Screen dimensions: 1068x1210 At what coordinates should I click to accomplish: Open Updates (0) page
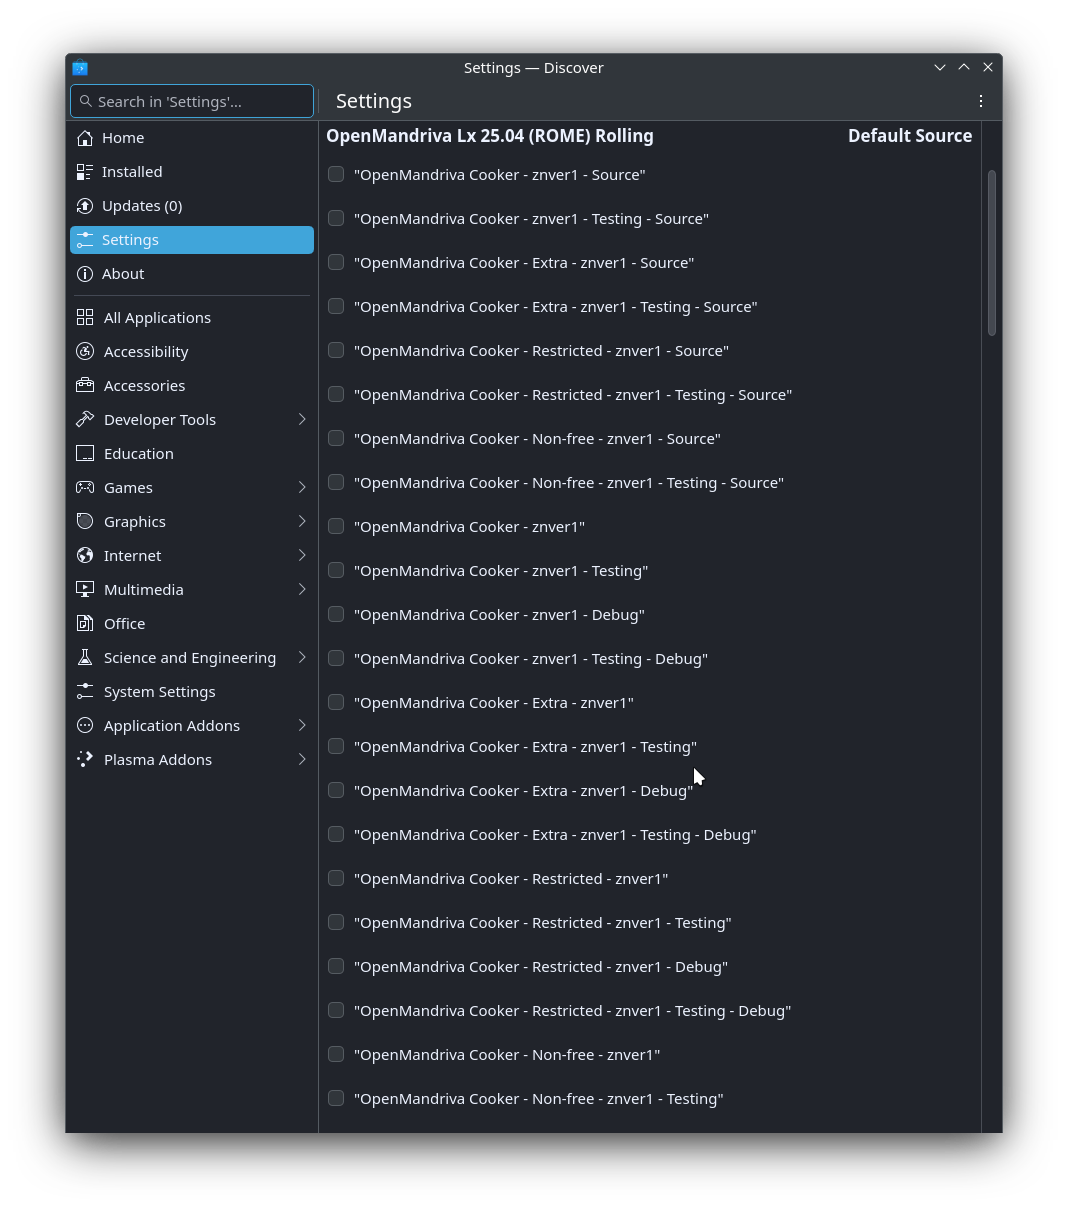(x=192, y=206)
